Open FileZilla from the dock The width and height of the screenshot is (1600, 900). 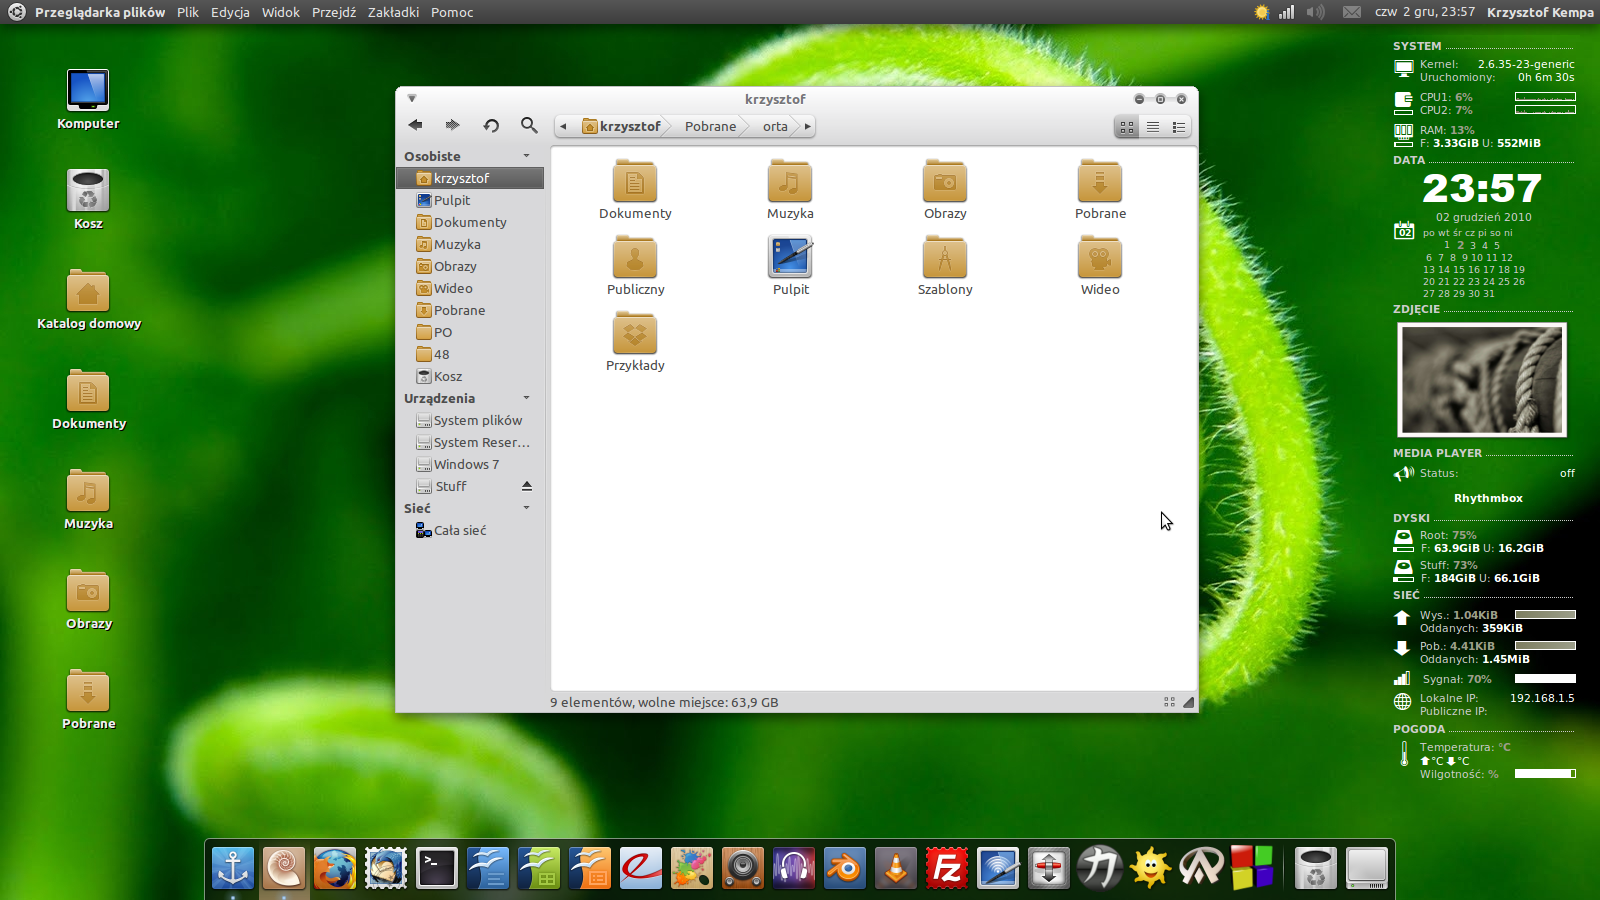click(947, 868)
